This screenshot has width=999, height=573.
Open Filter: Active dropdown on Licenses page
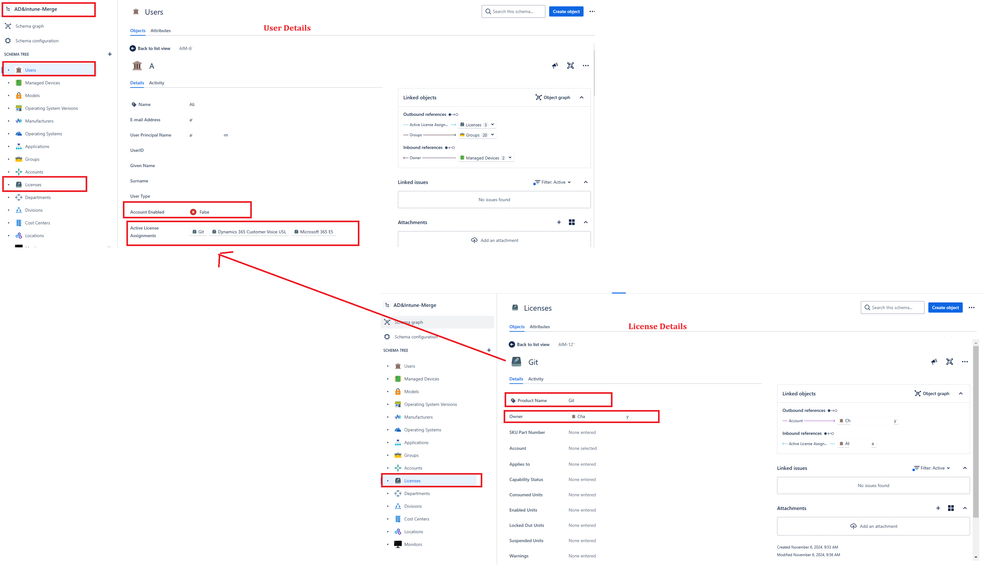point(931,468)
